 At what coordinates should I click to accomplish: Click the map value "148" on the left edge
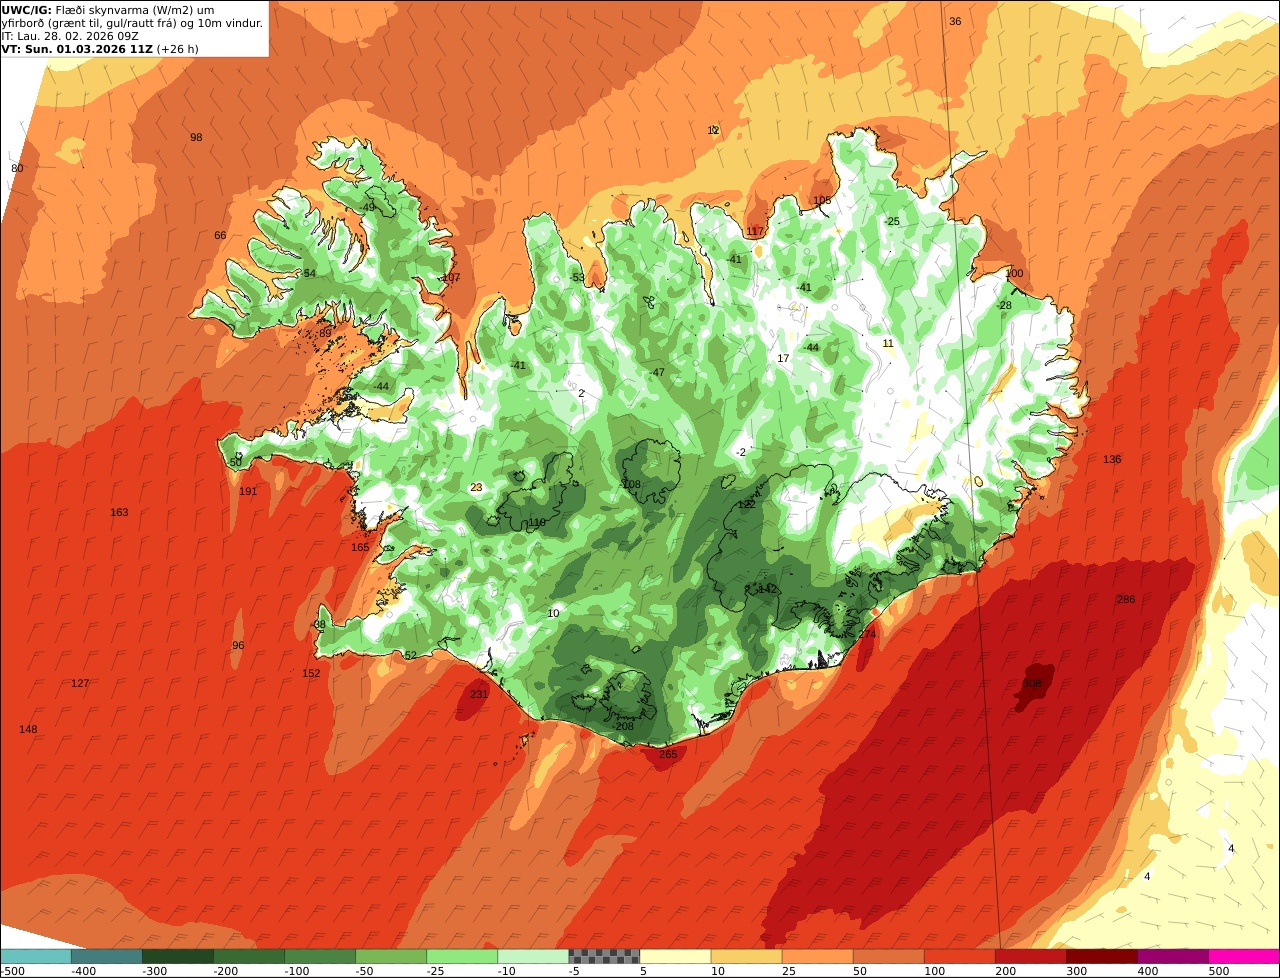point(28,730)
